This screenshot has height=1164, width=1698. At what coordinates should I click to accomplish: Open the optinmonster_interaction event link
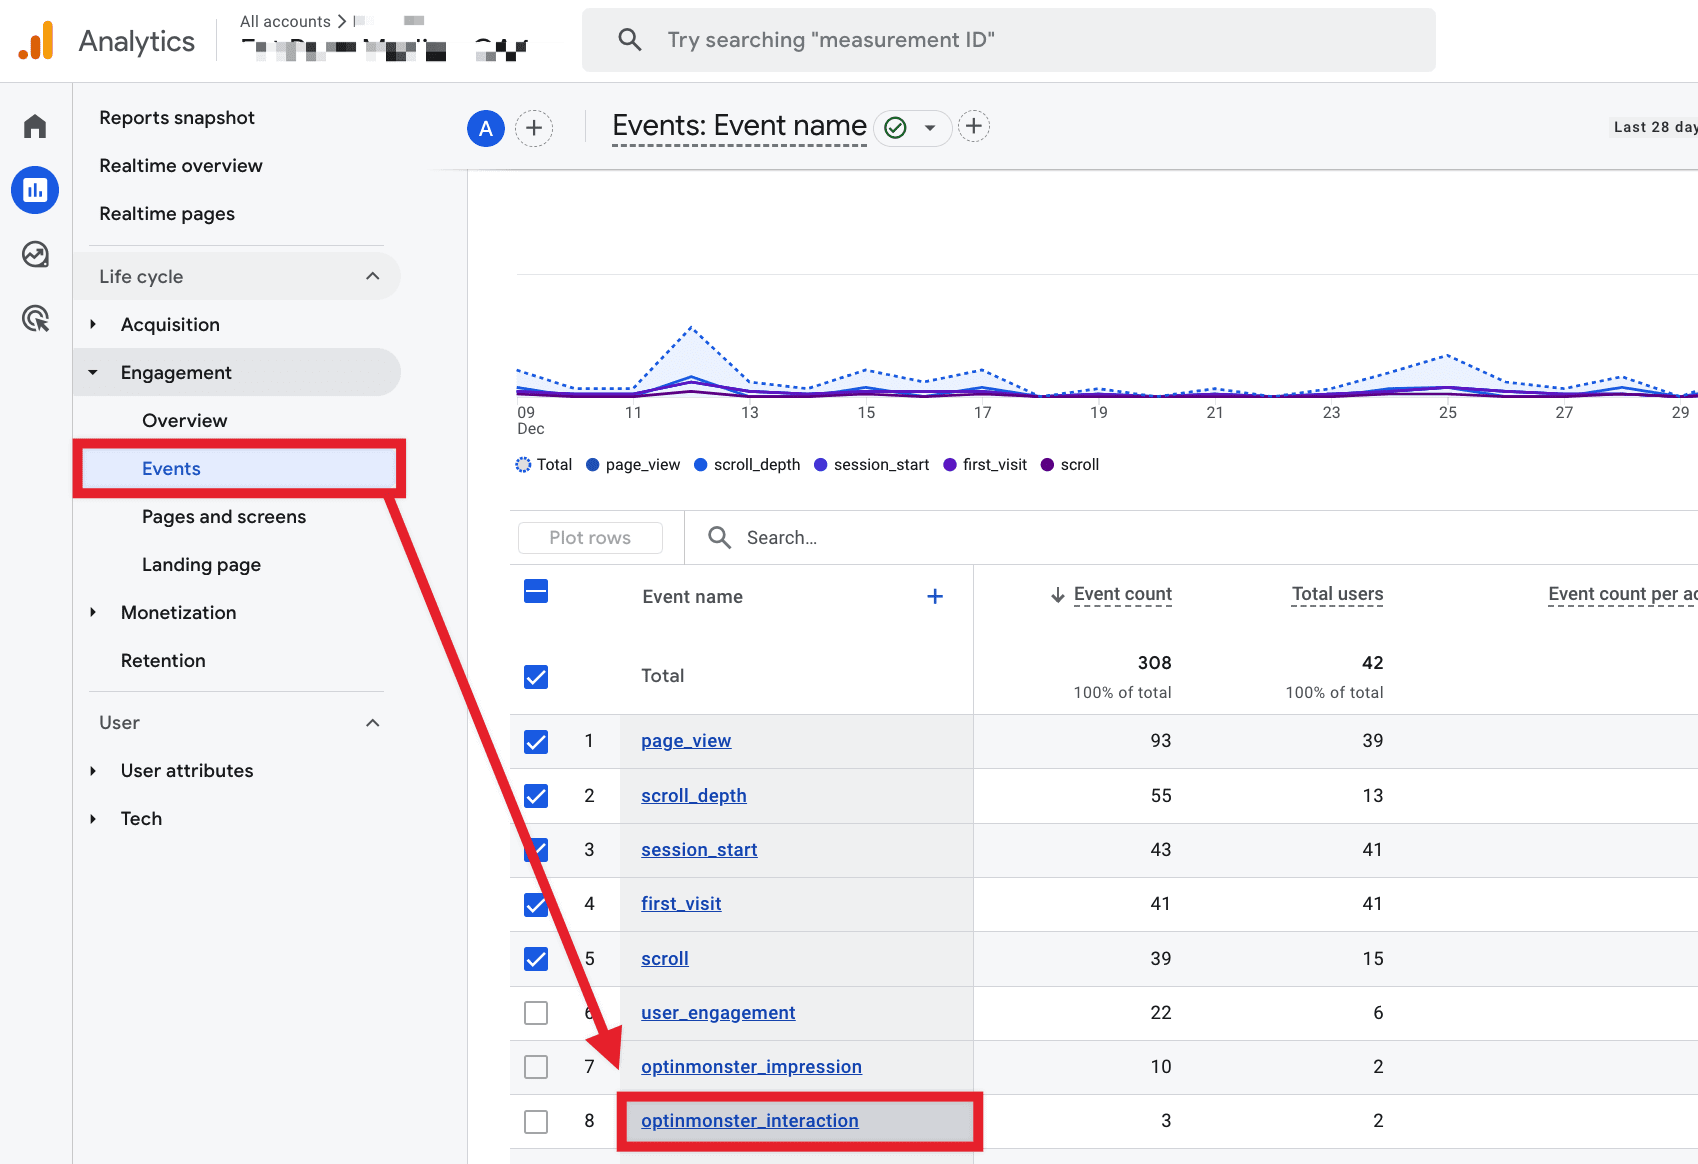tap(750, 1120)
